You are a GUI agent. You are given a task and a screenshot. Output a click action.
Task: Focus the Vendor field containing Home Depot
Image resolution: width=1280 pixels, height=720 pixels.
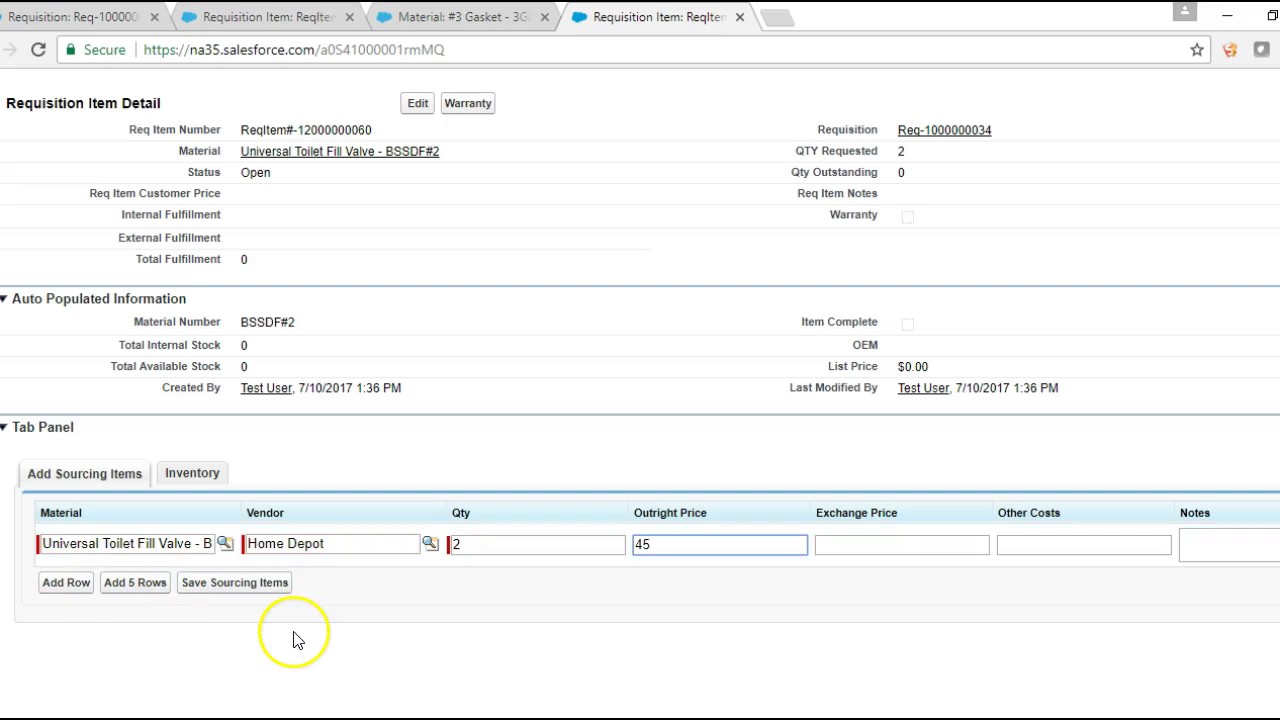[332, 544]
